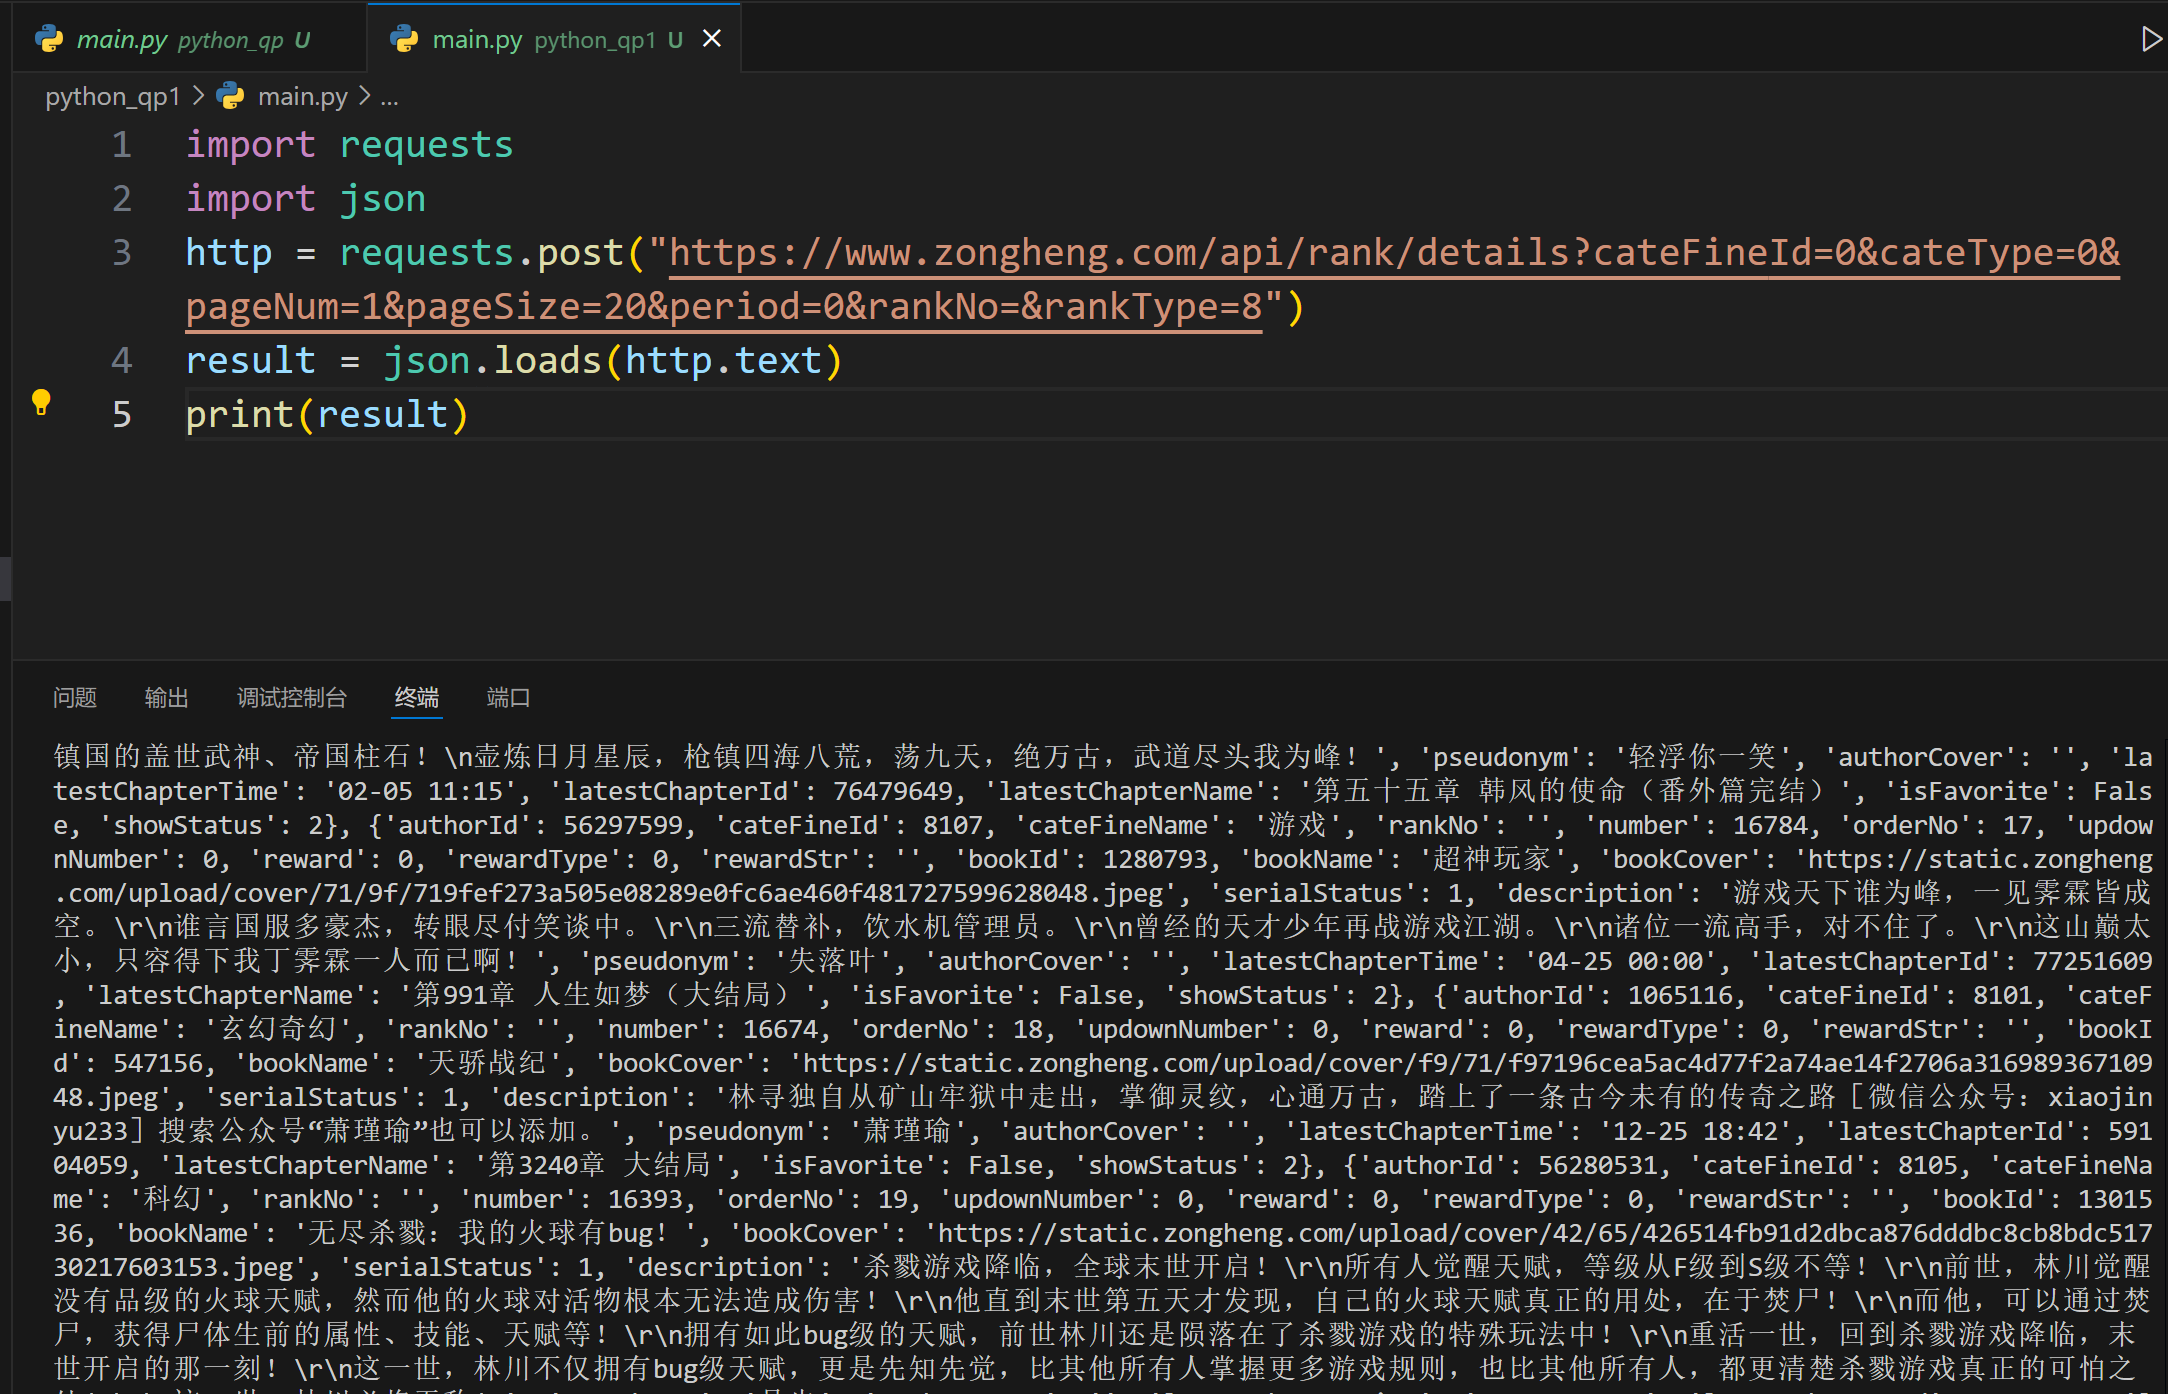Close the main.py python_qp1 tab

pyautogui.click(x=712, y=39)
